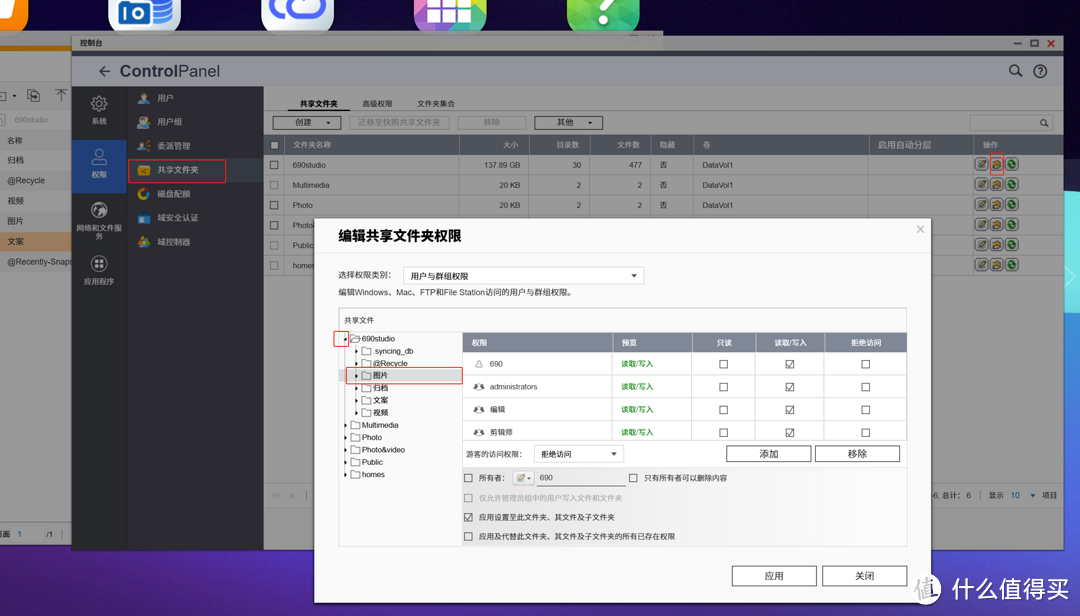Click edit permissions icon for 690studio row
Image resolution: width=1080 pixels, height=616 pixels.
coord(997,164)
